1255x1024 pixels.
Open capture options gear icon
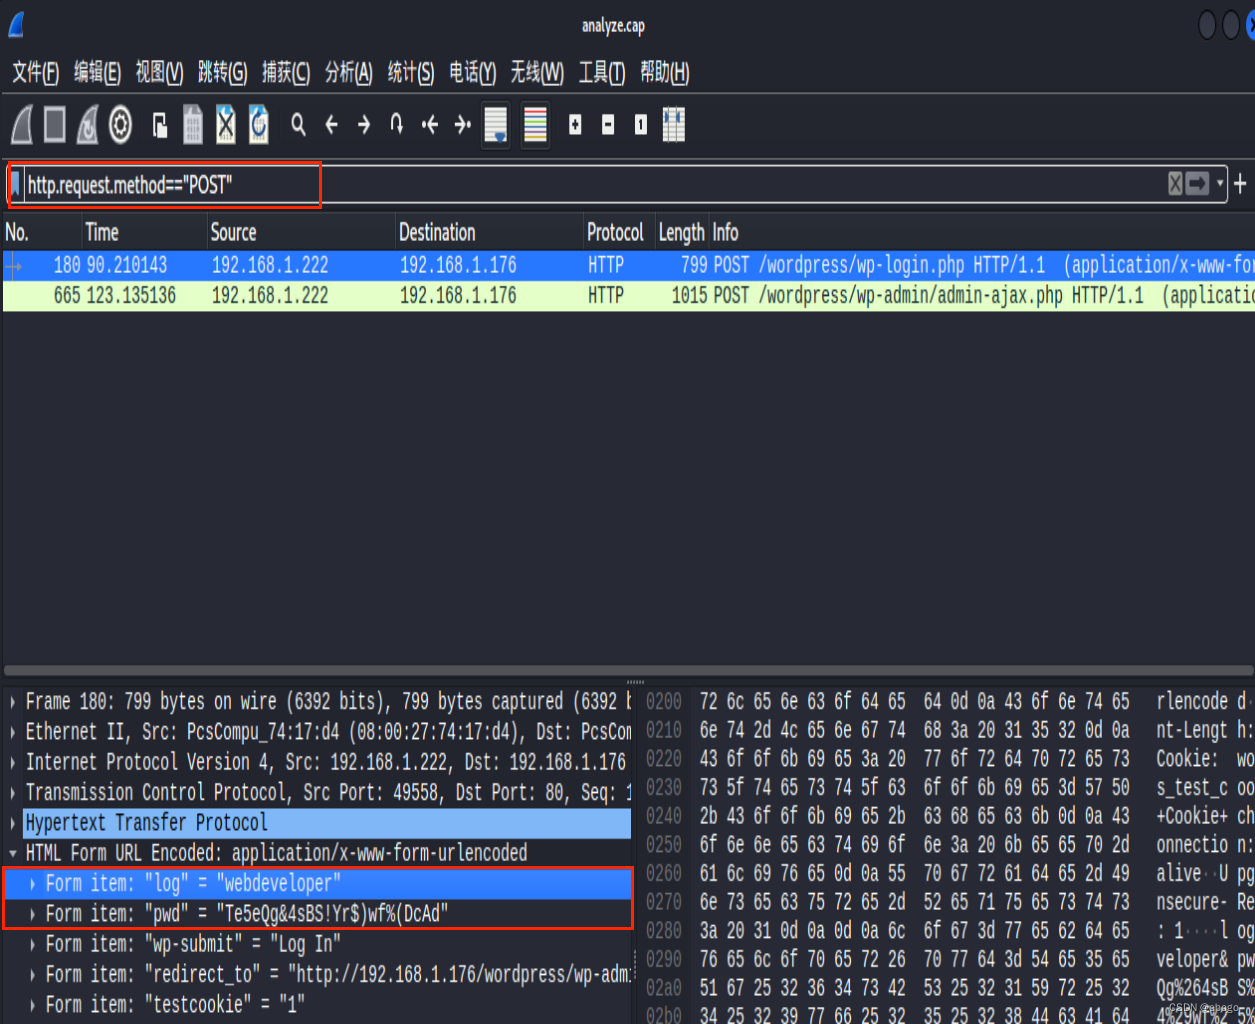click(x=121, y=125)
